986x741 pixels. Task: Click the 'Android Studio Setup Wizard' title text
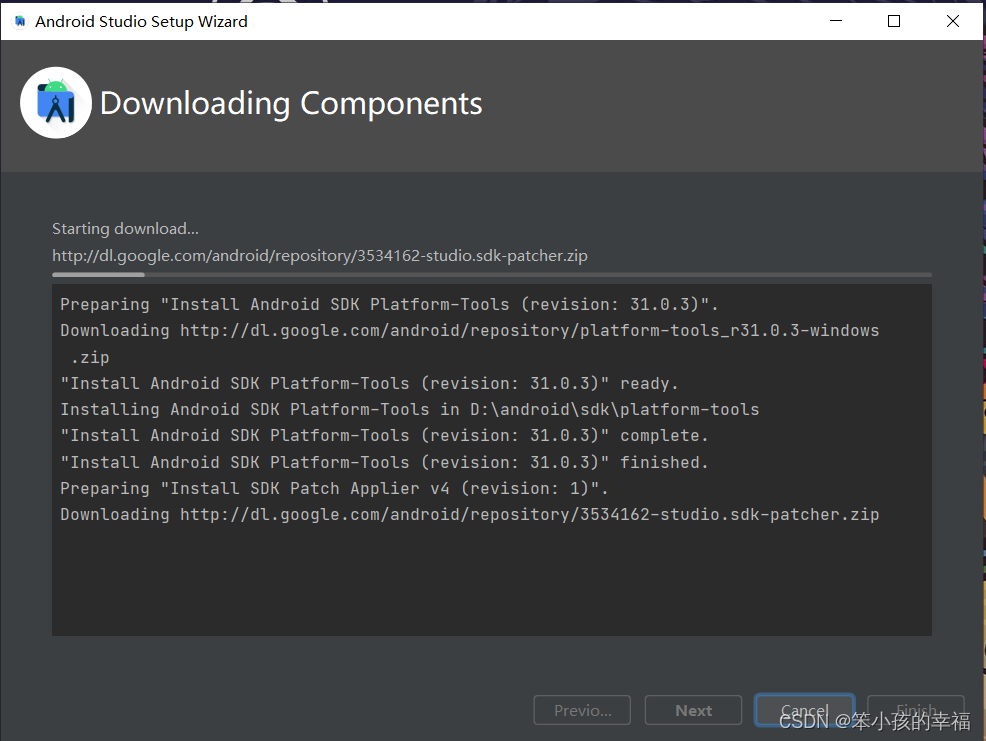click(x=140, y=21)
